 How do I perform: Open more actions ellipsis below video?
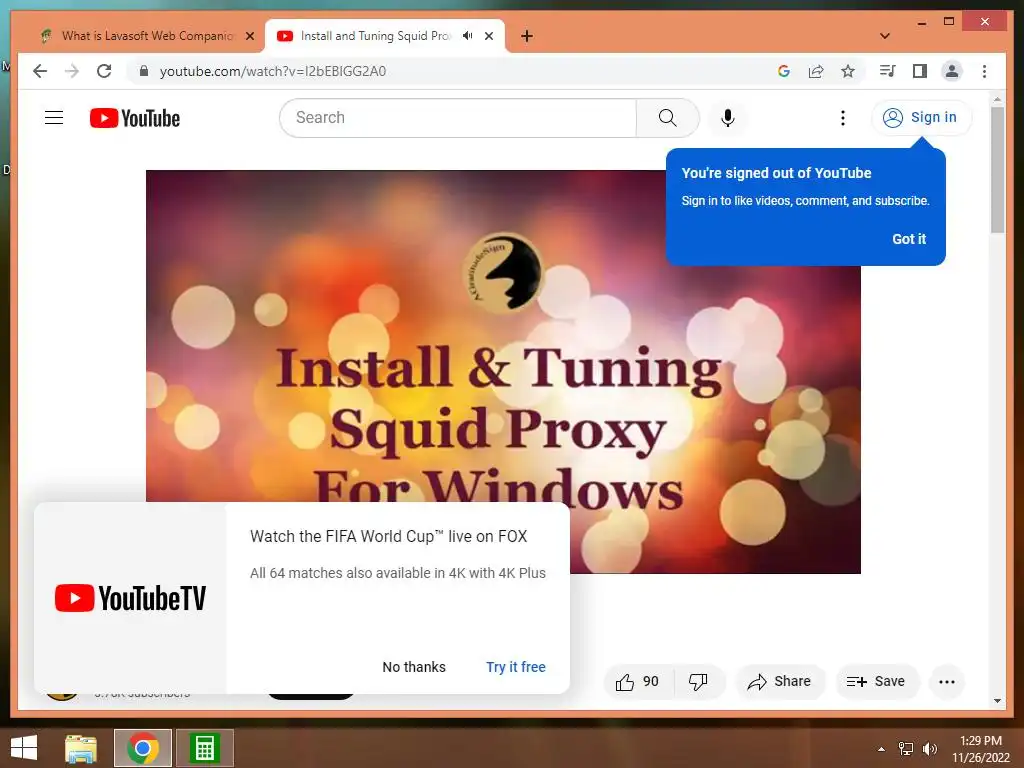(946, 682)
